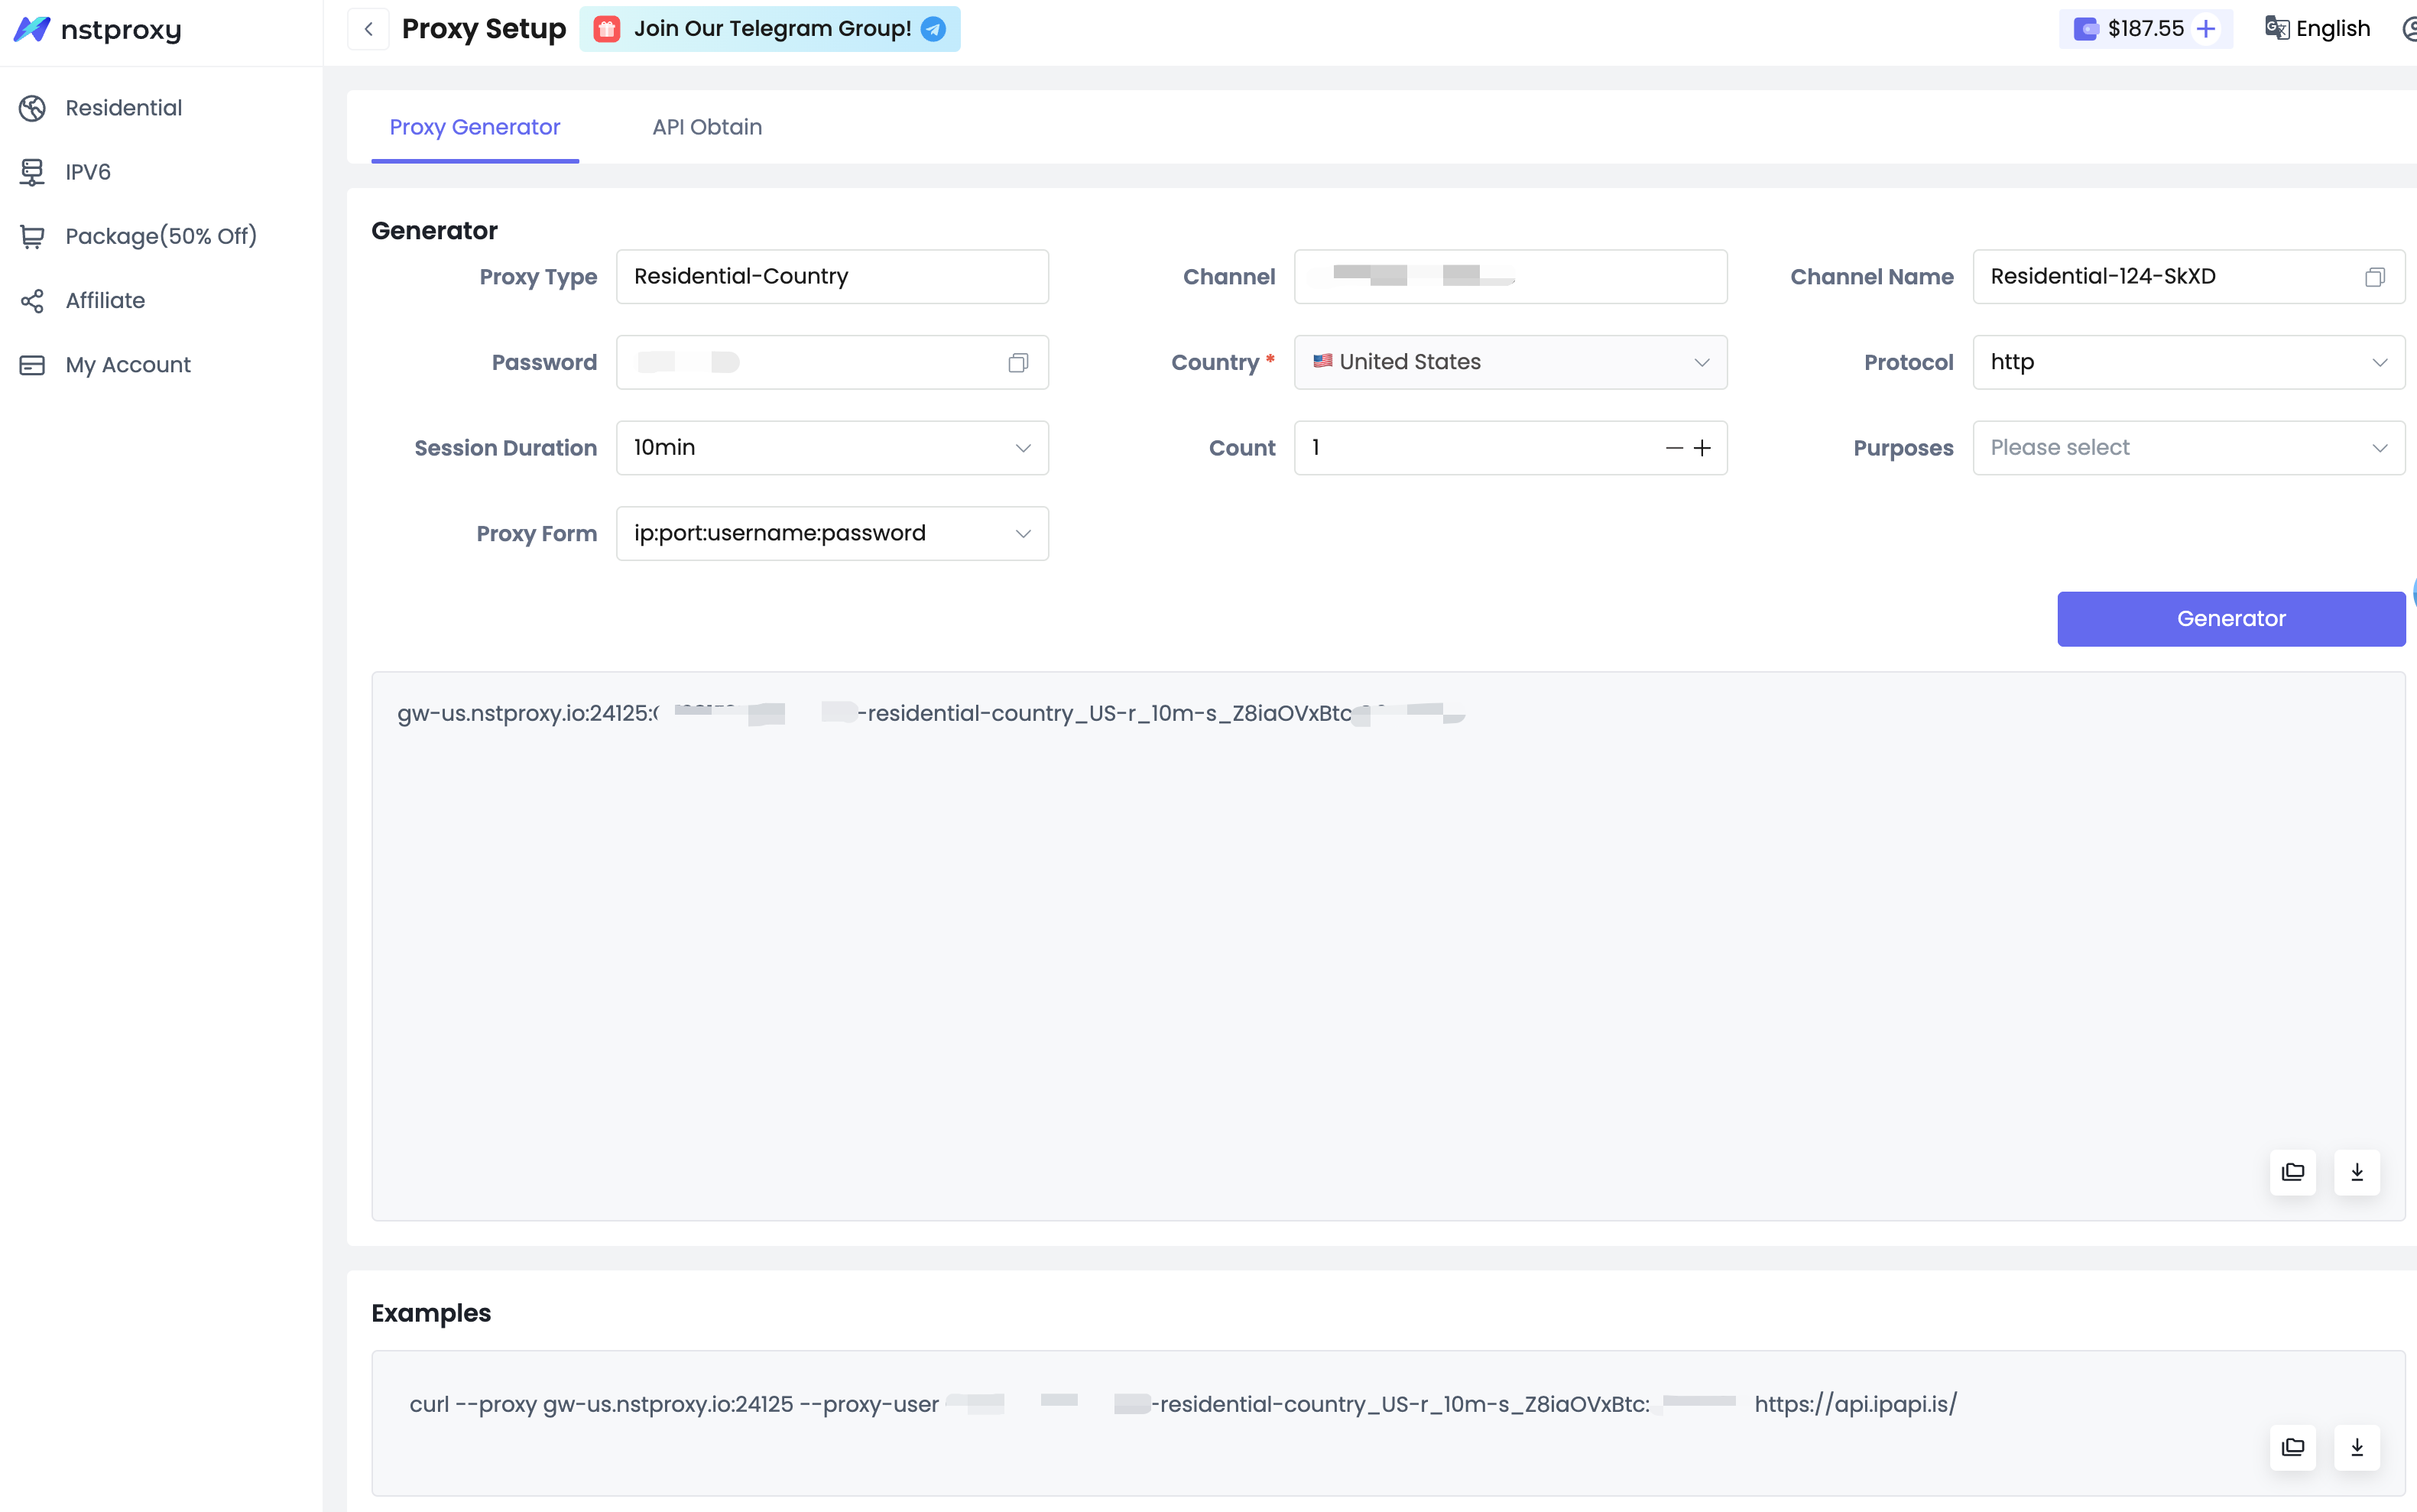
Task: Copy the generated proxy list
Action: click(x=2292, y=1172)
